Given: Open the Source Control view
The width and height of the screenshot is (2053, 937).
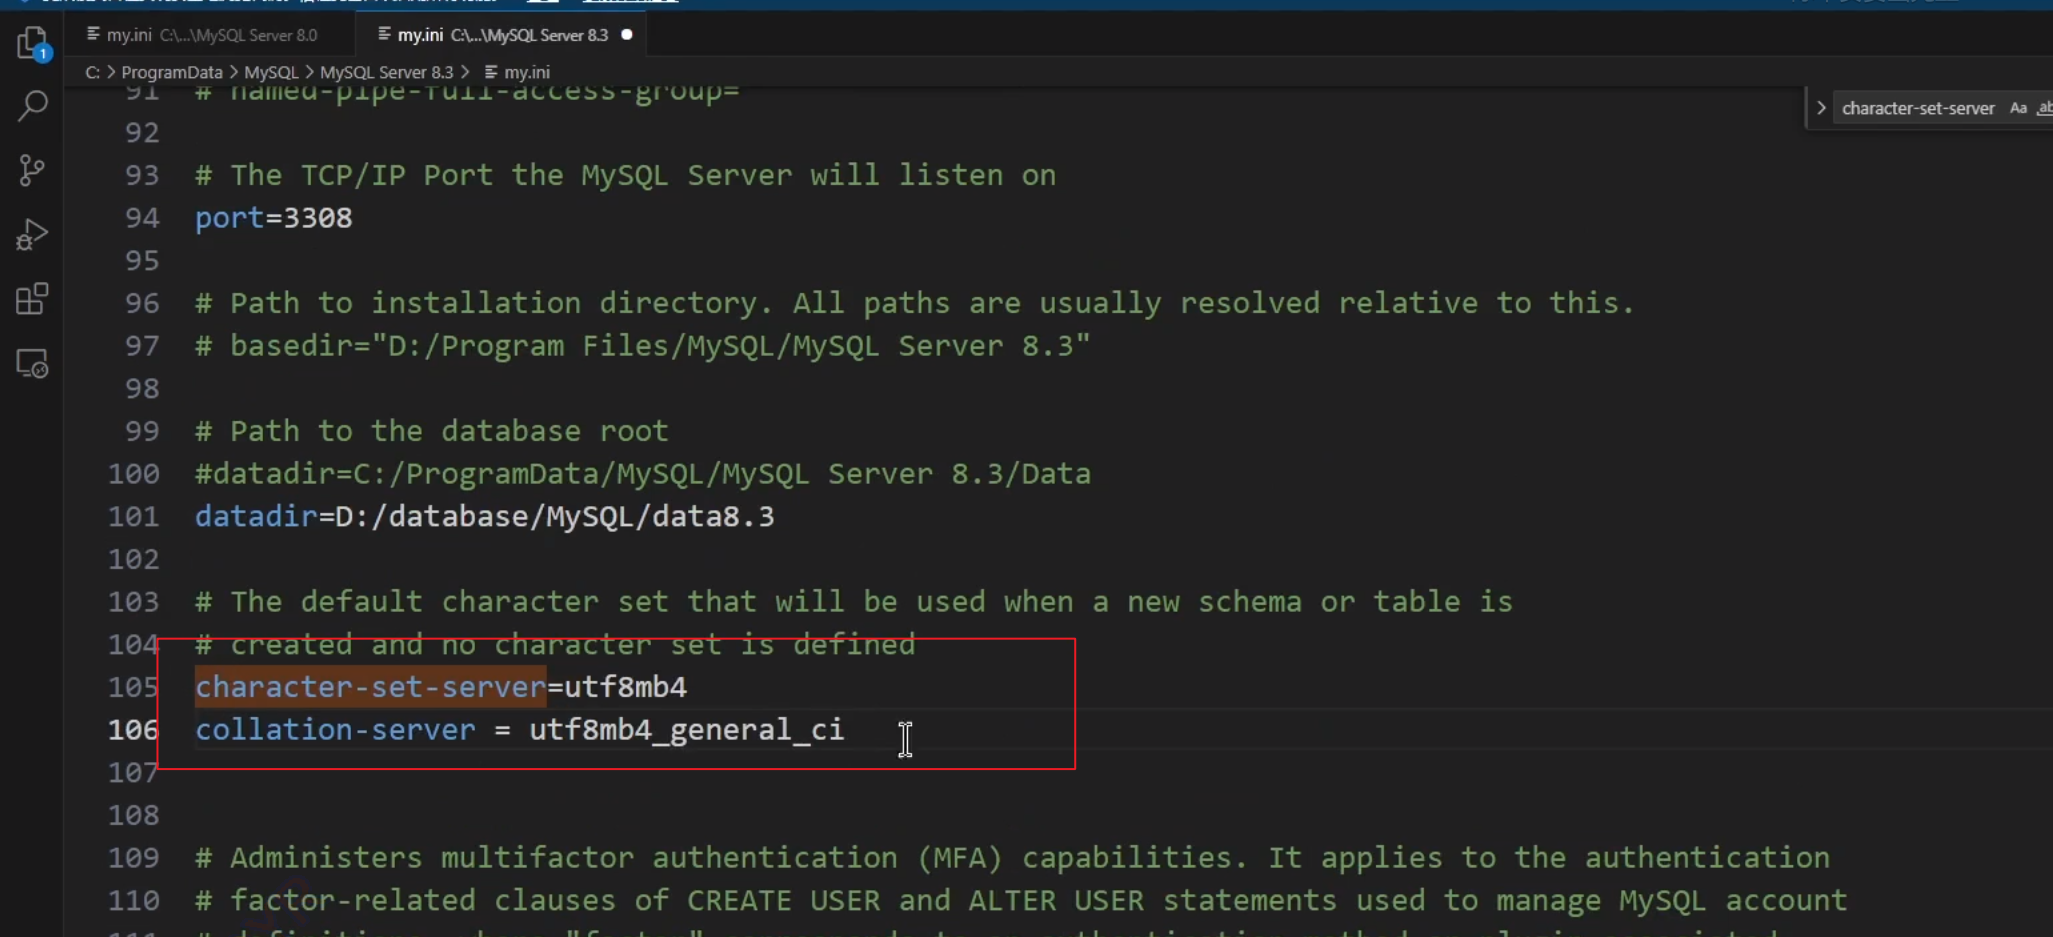Looking at the screenshot, I should click(x=32, y=170).
